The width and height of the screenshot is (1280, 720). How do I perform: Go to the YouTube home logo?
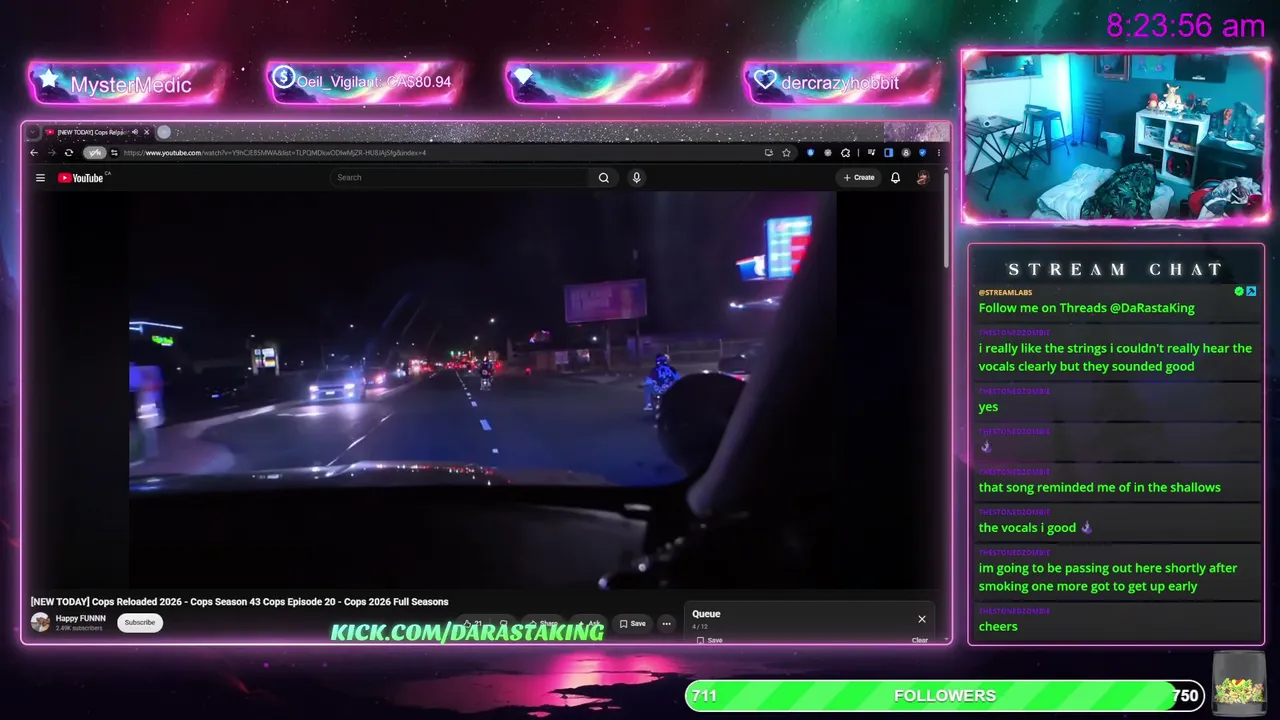[81, 178]
